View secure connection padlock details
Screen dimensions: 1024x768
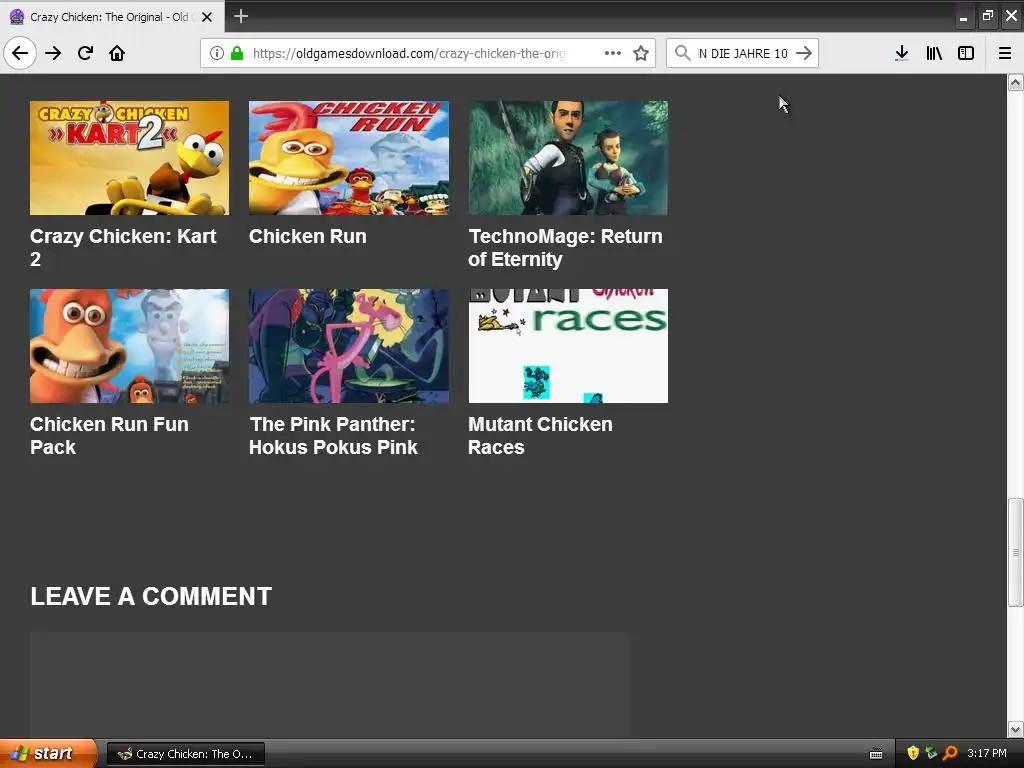tap(237, 54)
